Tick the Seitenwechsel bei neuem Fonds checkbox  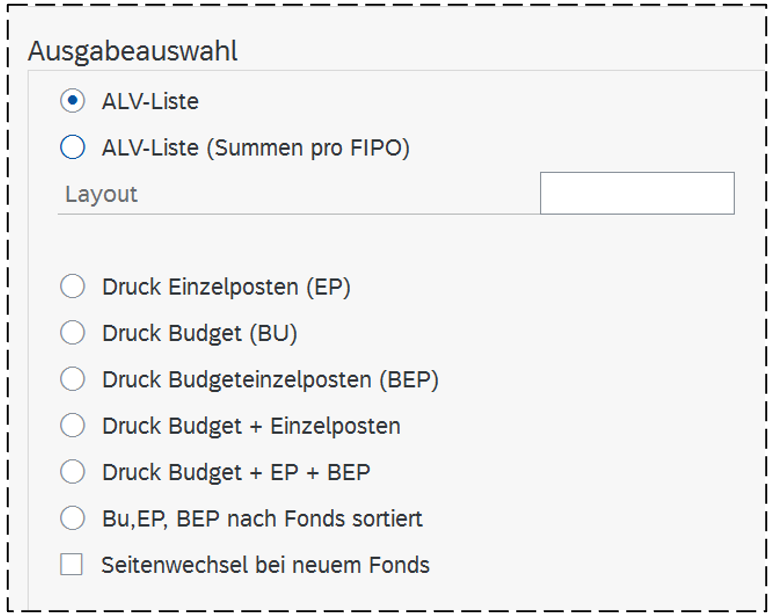72,565
